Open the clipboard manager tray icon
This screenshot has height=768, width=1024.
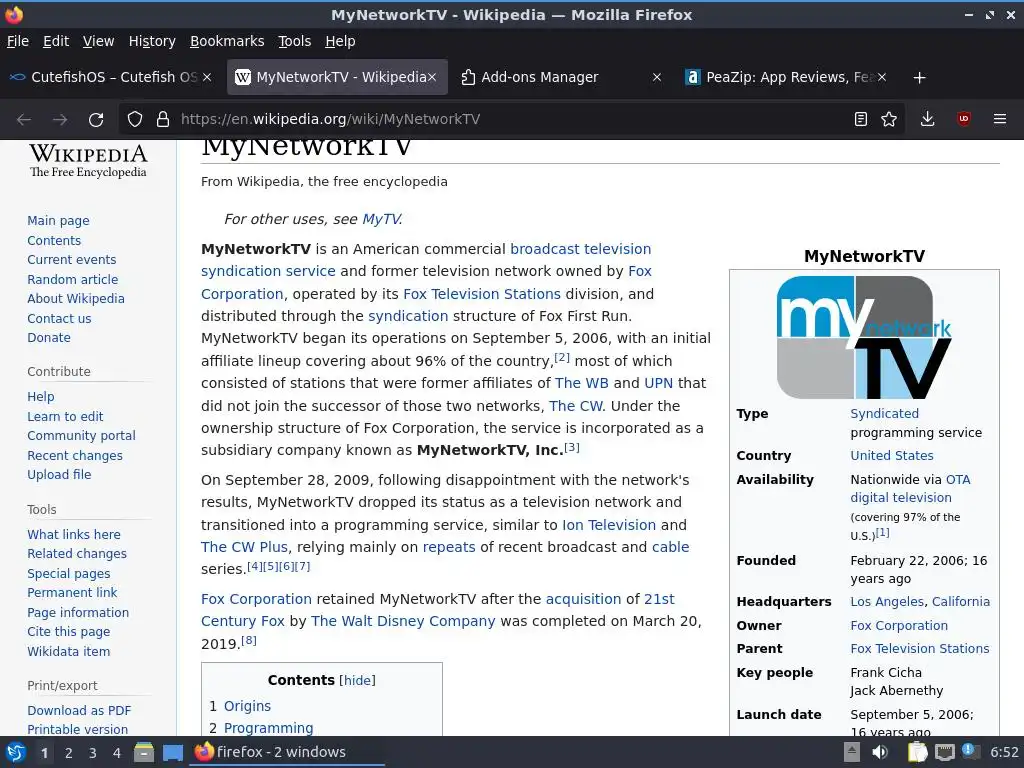point(917,752)
